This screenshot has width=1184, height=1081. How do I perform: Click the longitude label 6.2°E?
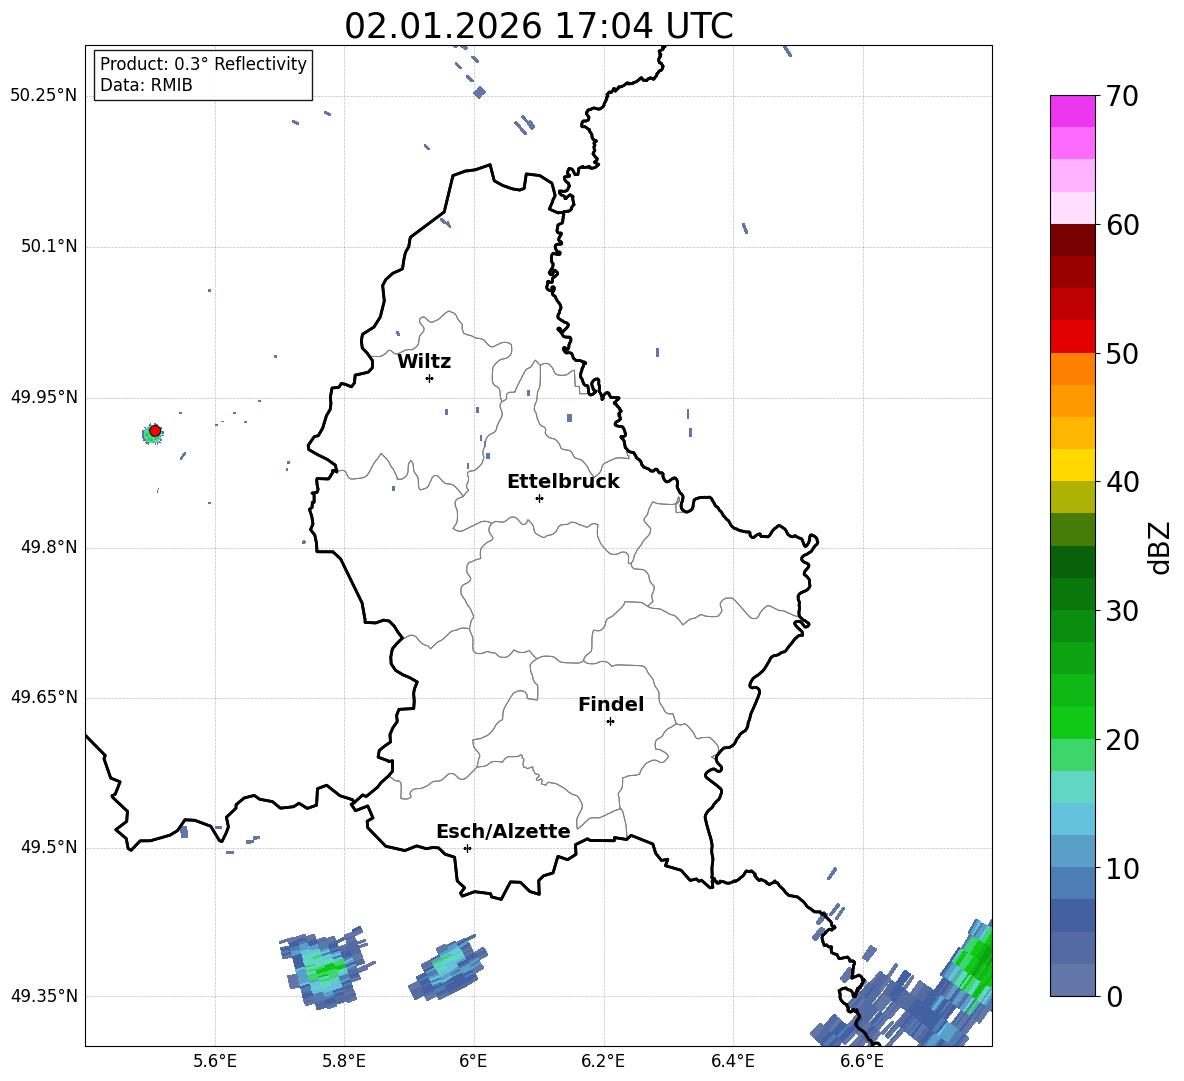click(603, 1061)
